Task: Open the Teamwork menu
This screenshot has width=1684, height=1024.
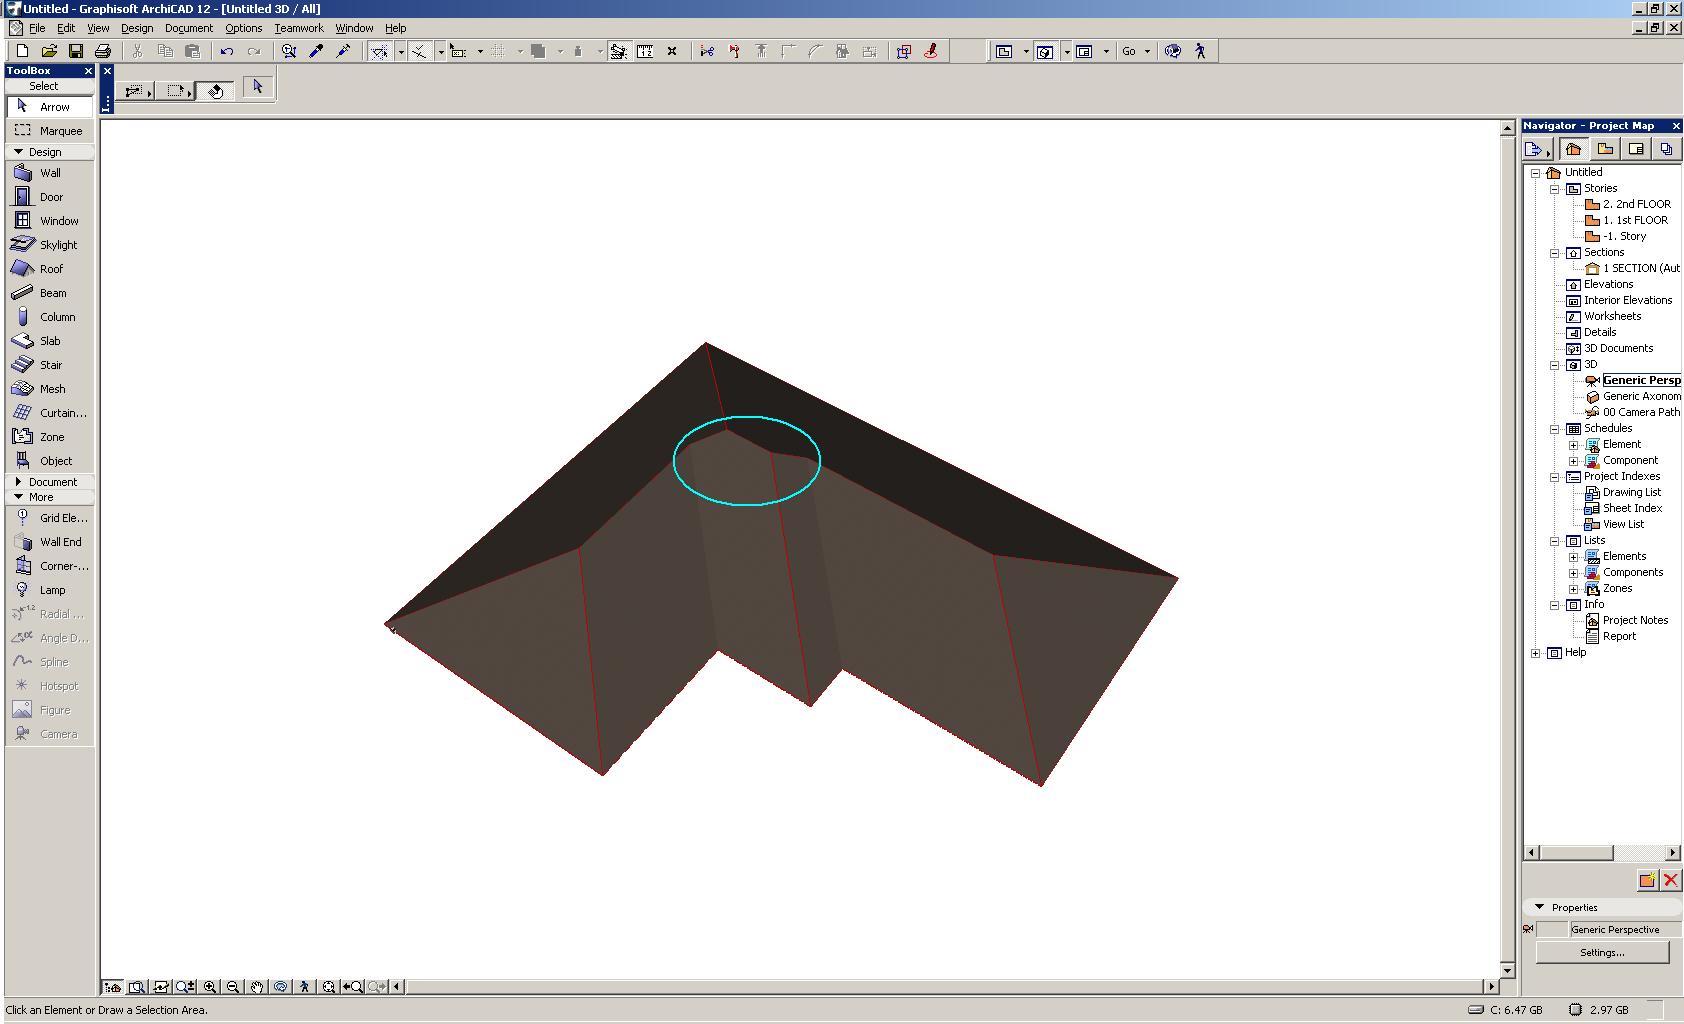Action: pos(298,28)
